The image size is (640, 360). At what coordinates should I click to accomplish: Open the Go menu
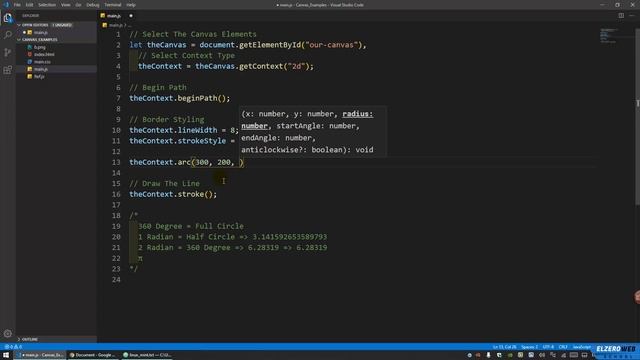(x=78, y=5)
